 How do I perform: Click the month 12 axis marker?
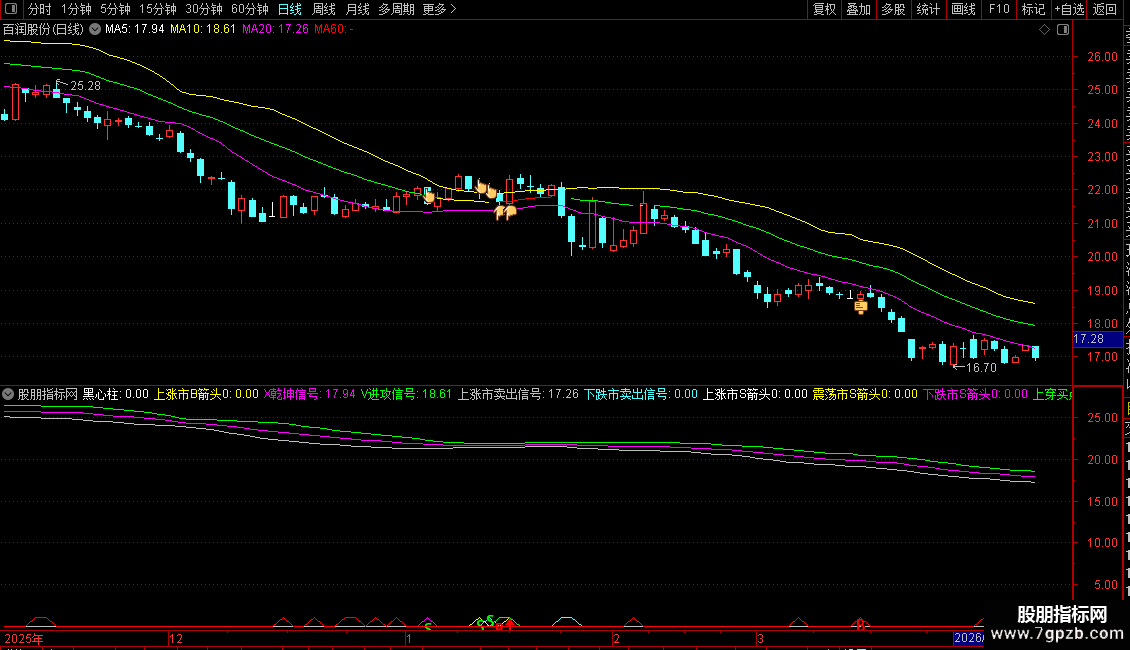click(176, 638)
